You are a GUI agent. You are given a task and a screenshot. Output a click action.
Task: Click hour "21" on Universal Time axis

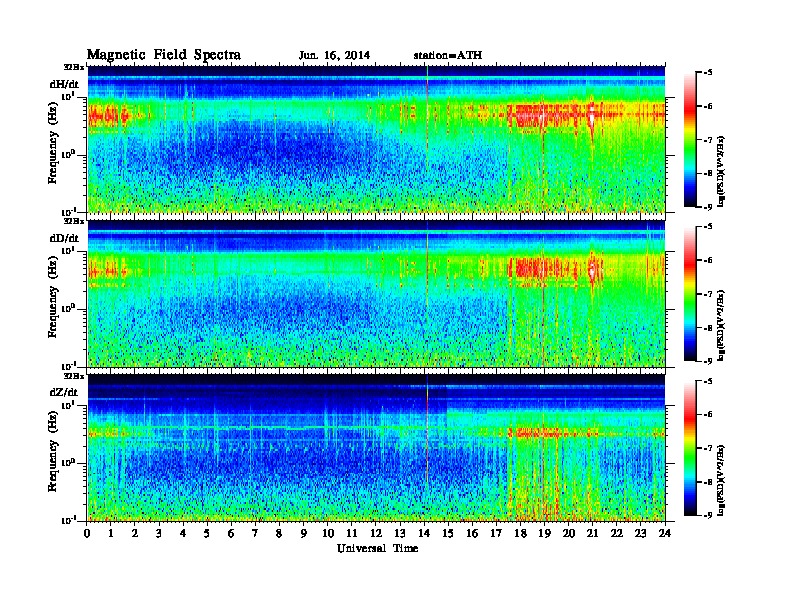click(592, 534)
